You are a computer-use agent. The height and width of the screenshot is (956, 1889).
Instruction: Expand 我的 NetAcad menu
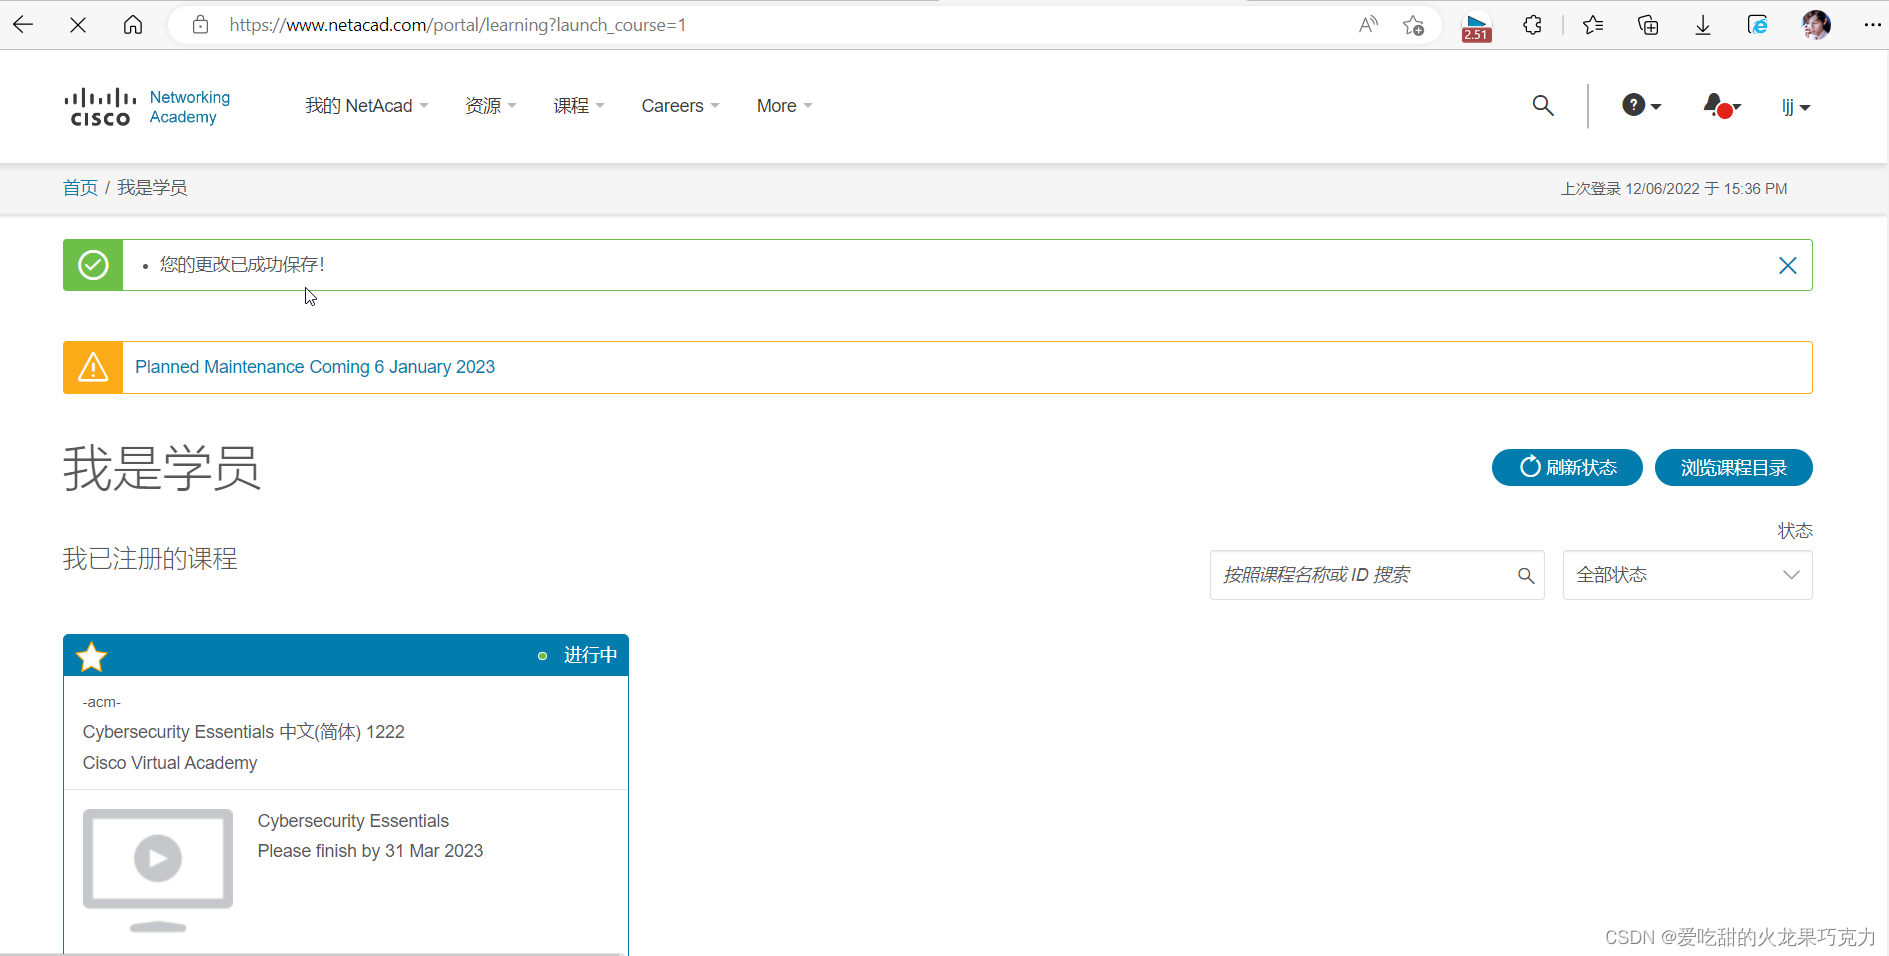[367, 106]
